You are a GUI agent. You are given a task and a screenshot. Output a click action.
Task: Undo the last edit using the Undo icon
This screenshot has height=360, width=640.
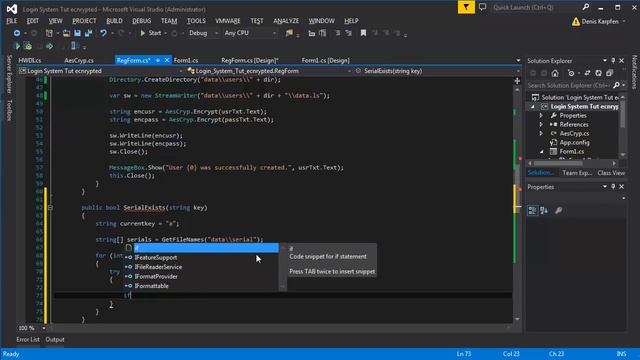(103, 33)
